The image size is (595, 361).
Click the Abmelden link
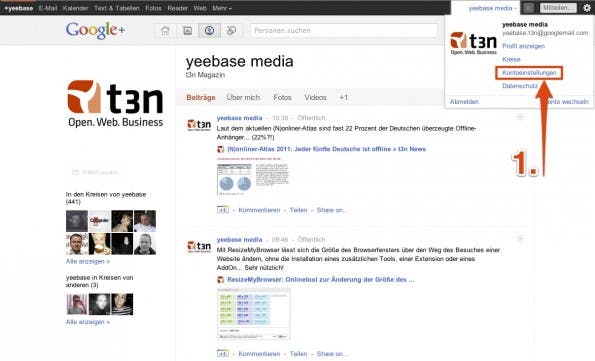[464, 102]
